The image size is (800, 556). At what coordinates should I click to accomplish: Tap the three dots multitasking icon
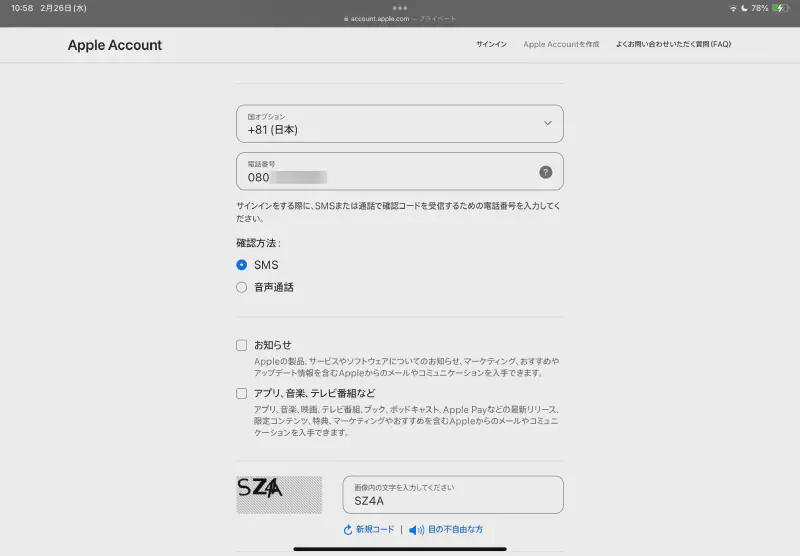(x=400, y=7)
